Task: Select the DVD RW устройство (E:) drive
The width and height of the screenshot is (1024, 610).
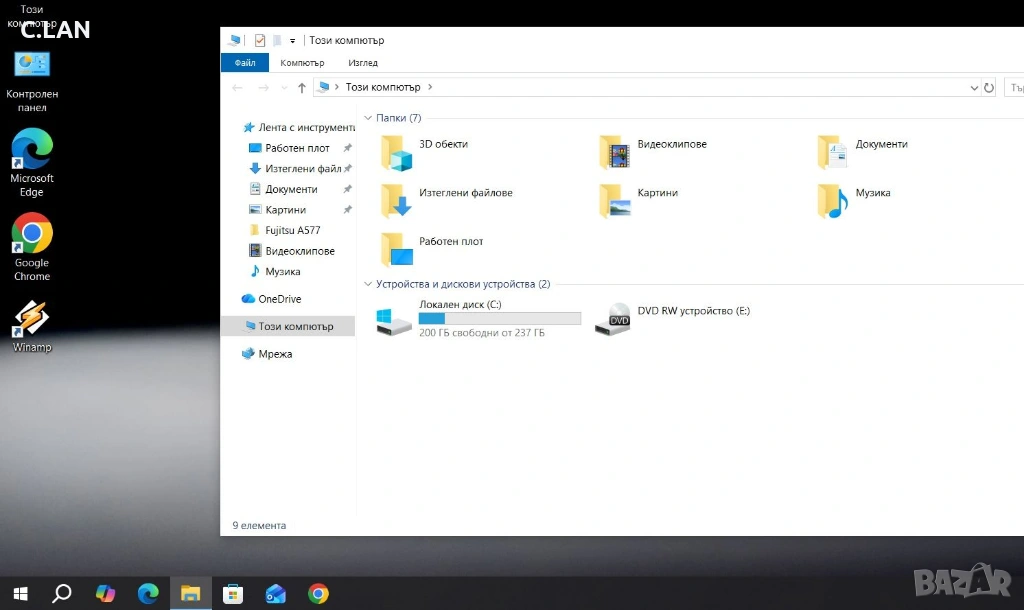Action: point(612,320)
